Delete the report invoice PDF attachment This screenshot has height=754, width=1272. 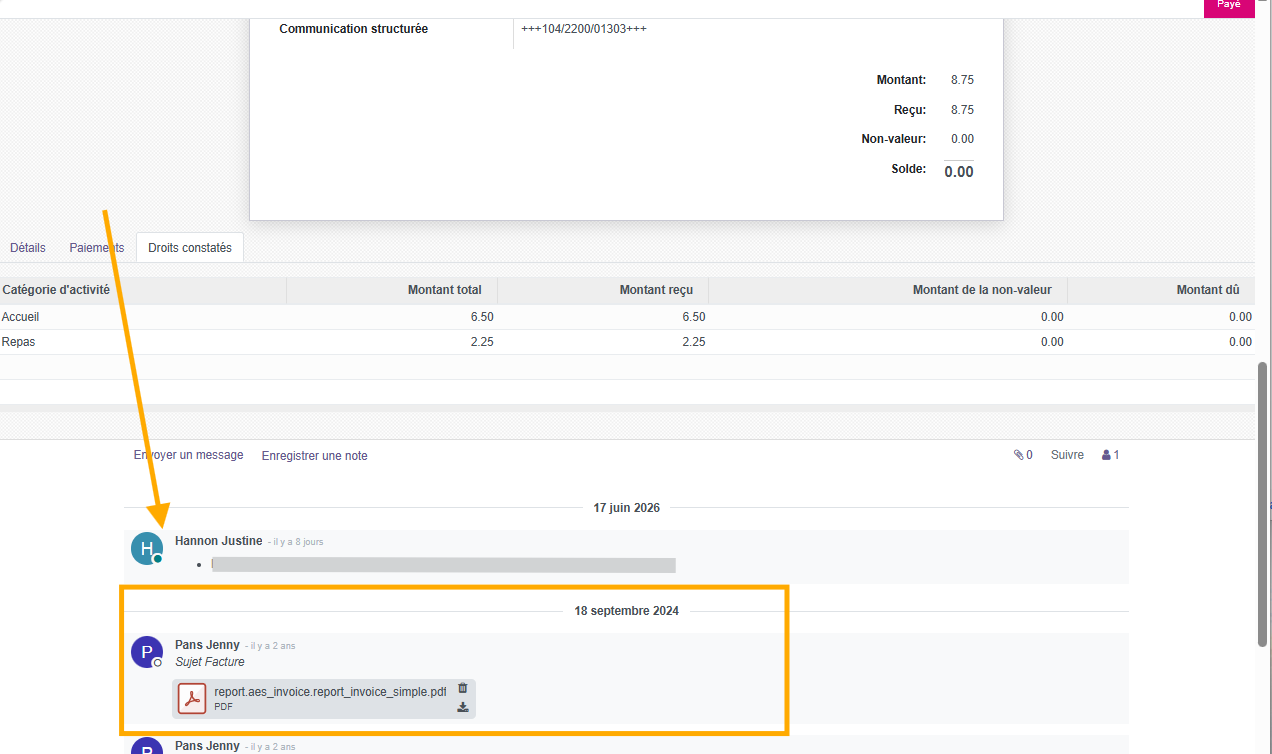[462, 688]
